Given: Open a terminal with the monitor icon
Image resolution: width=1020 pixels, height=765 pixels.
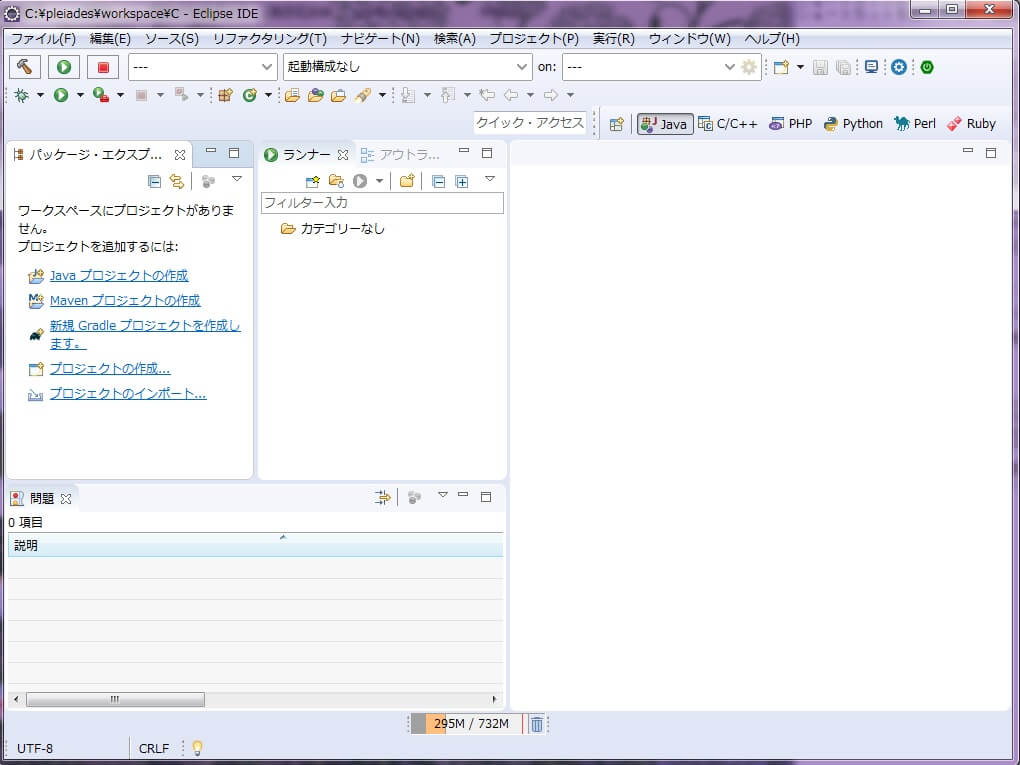Looking at the screenshot, I should coord(871,67).
